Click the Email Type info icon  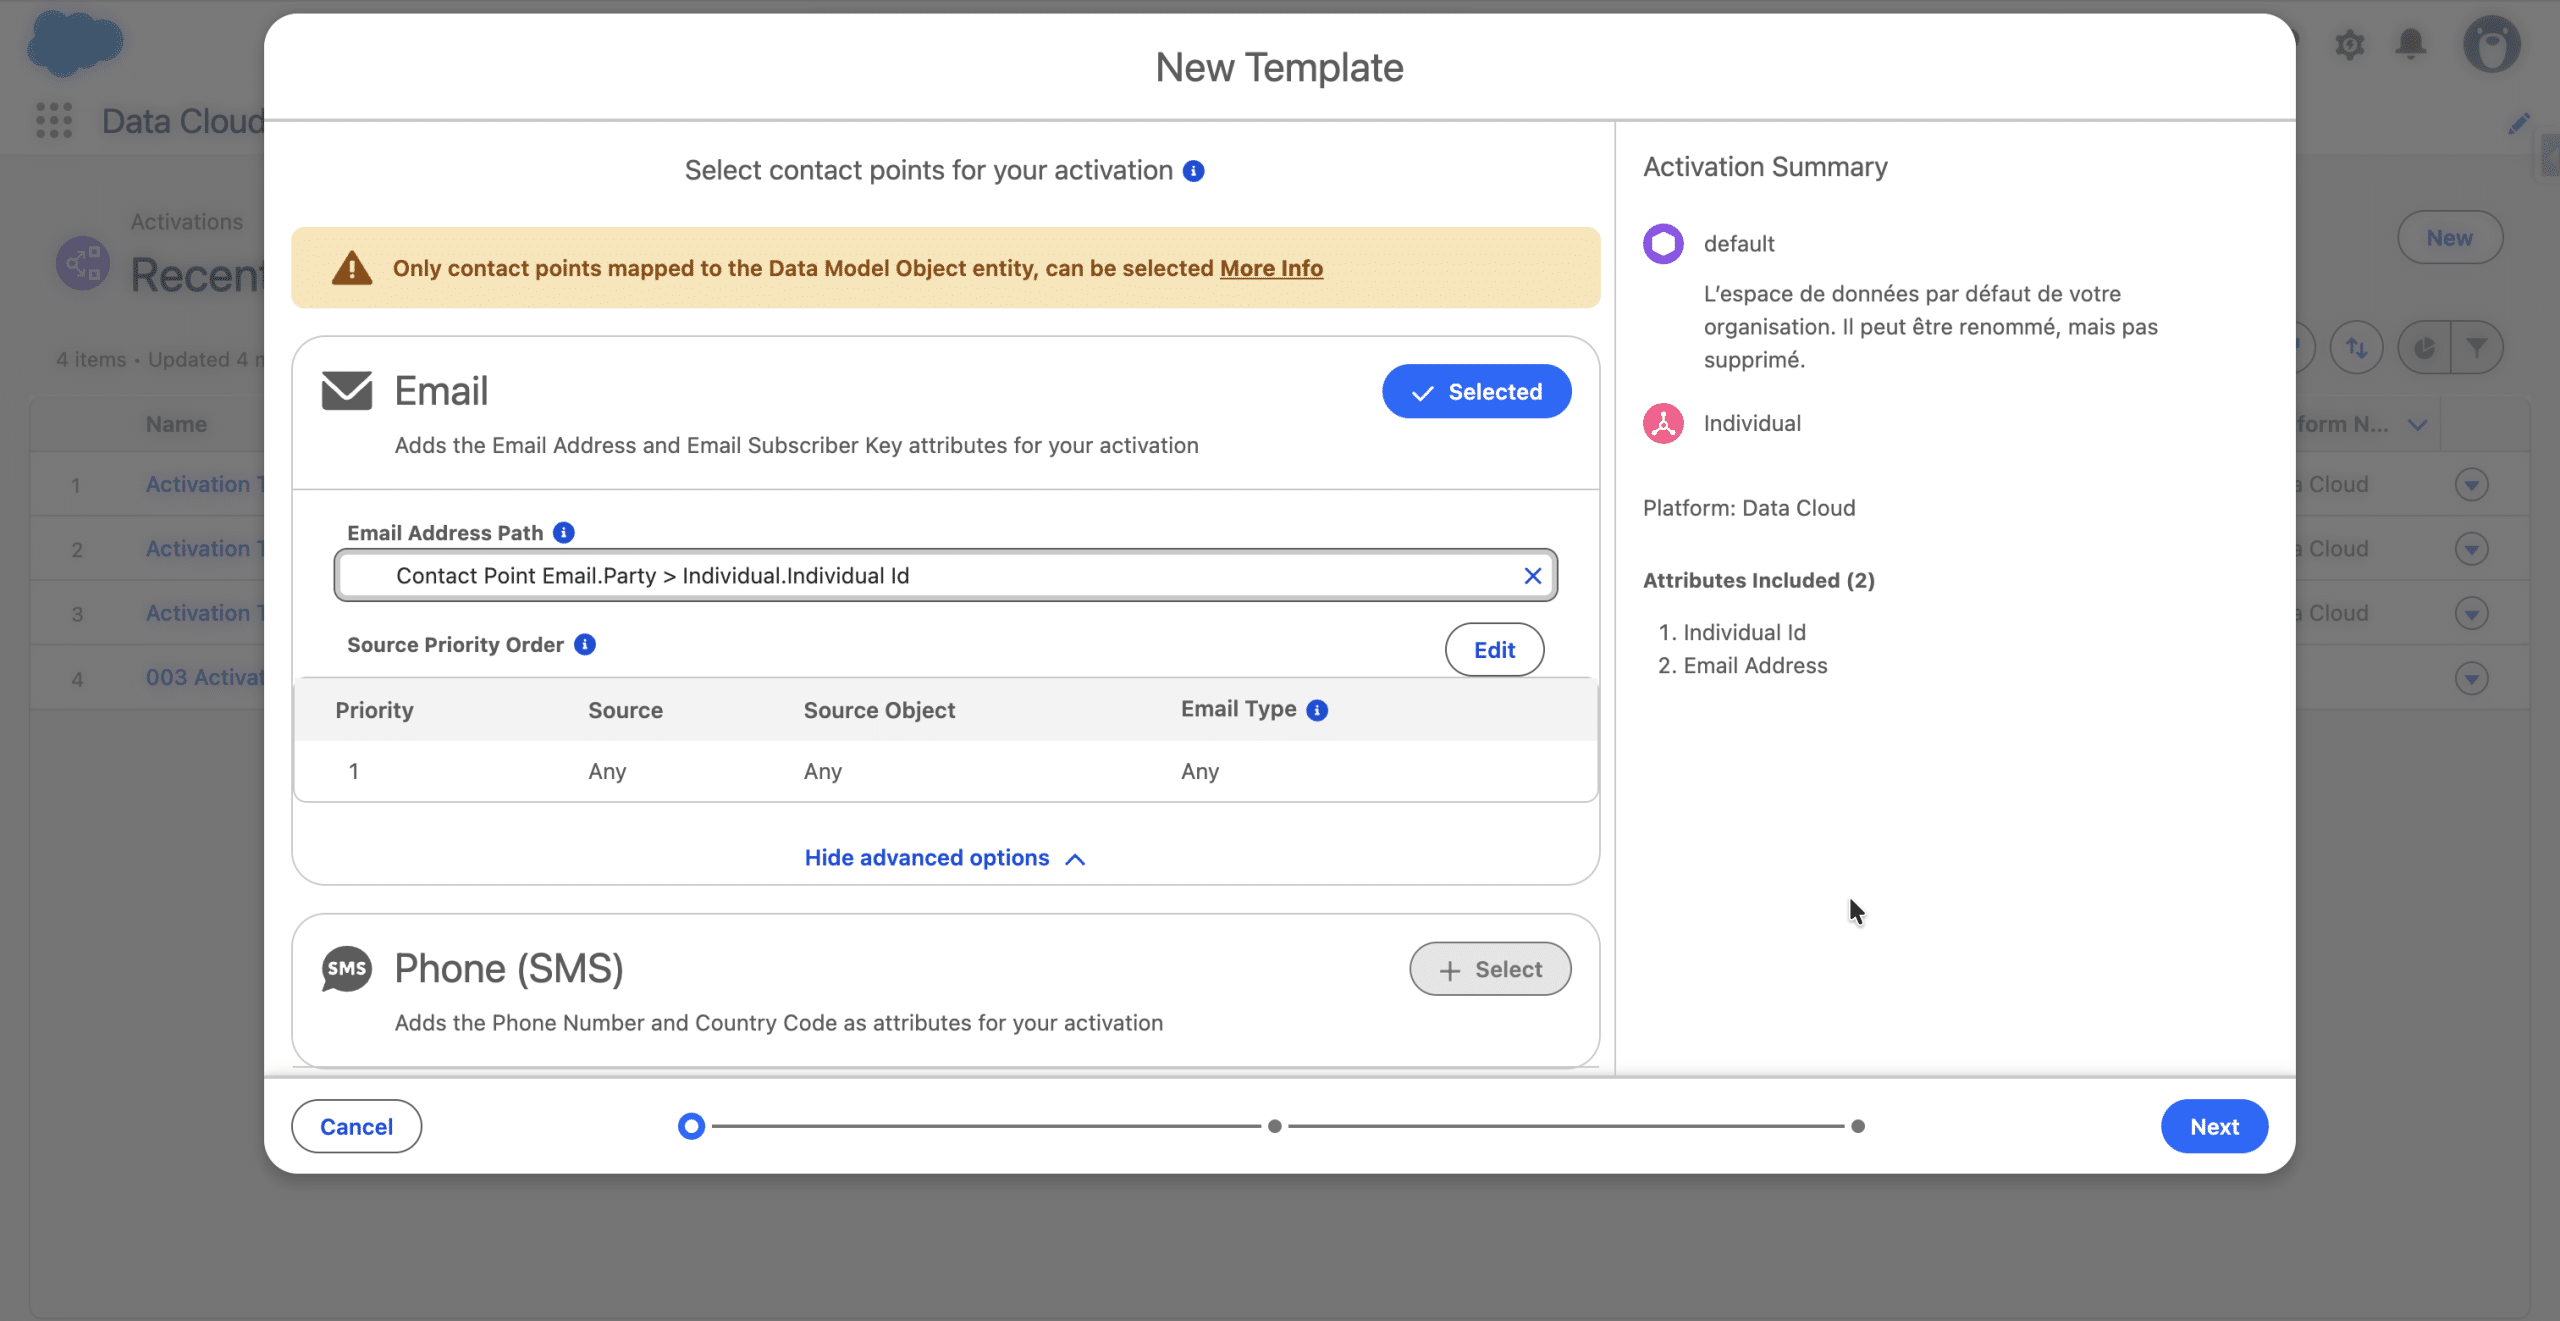coord(1317,709)
